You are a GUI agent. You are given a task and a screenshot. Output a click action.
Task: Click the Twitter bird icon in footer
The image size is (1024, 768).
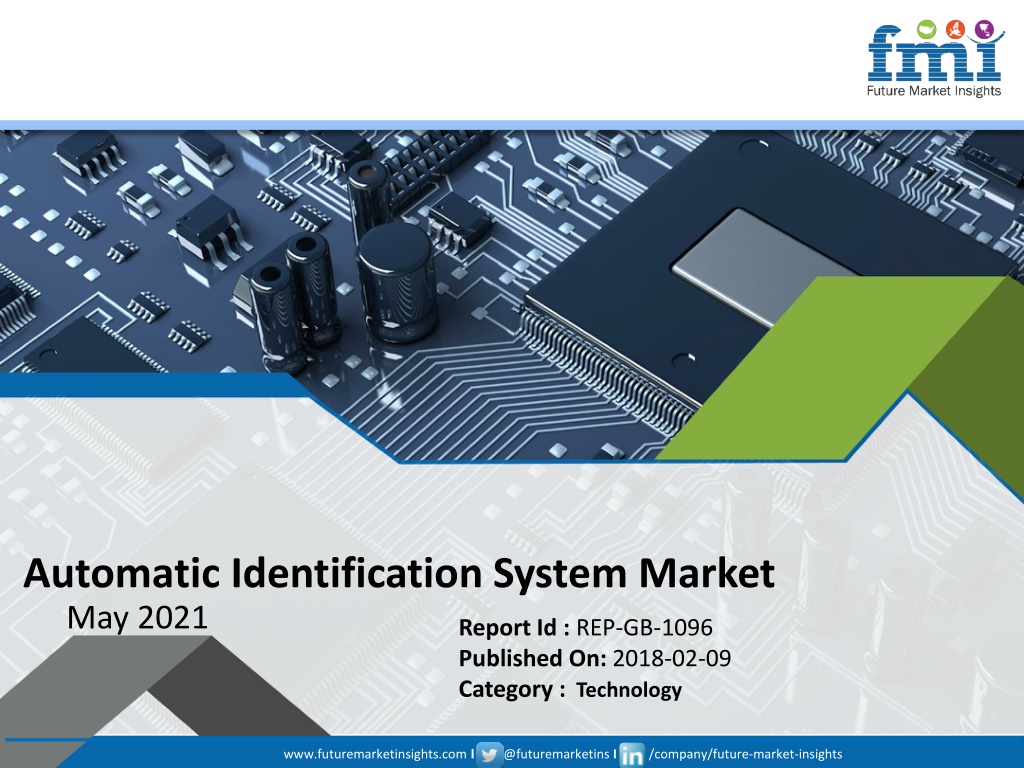coord(489,755)
